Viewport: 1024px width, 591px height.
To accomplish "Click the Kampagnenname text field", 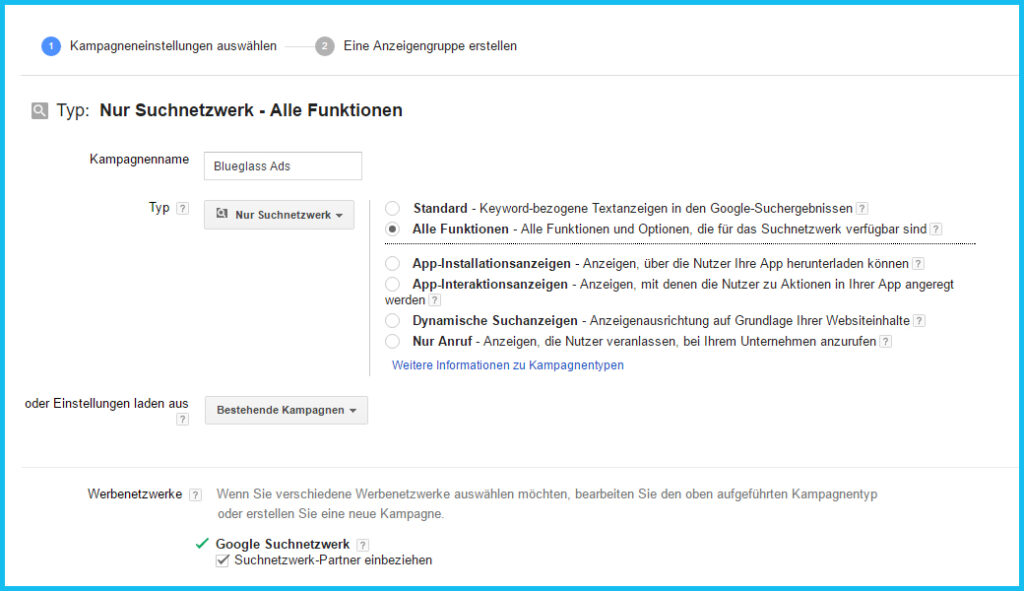I will click(282, 166).
